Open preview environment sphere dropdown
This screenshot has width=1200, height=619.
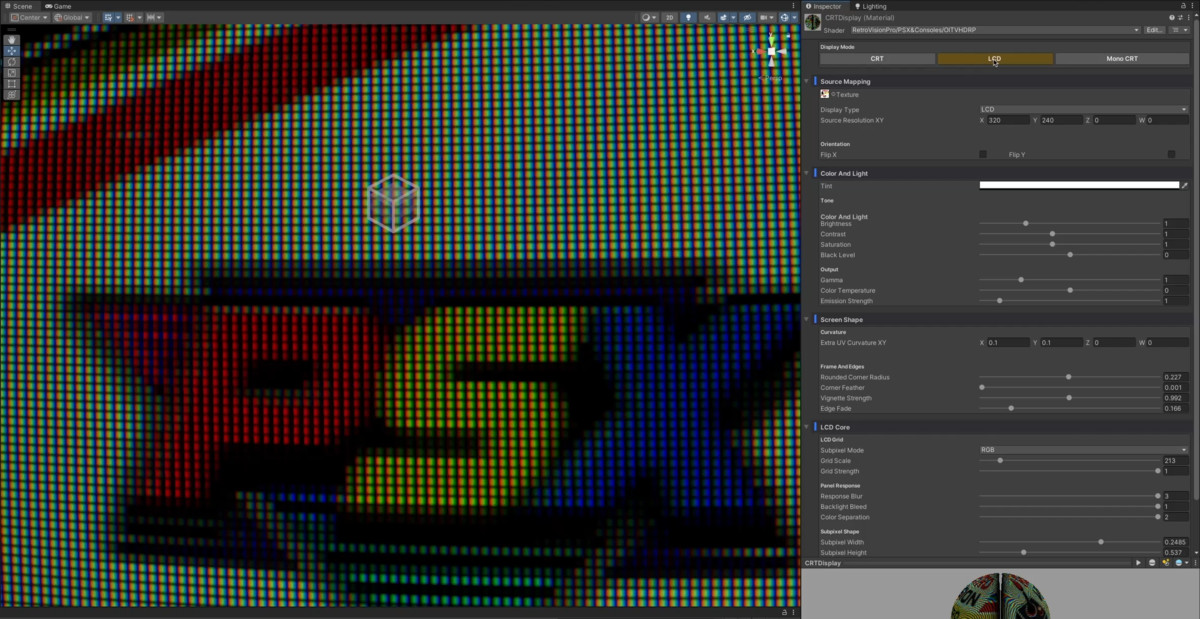[1182, 563]
